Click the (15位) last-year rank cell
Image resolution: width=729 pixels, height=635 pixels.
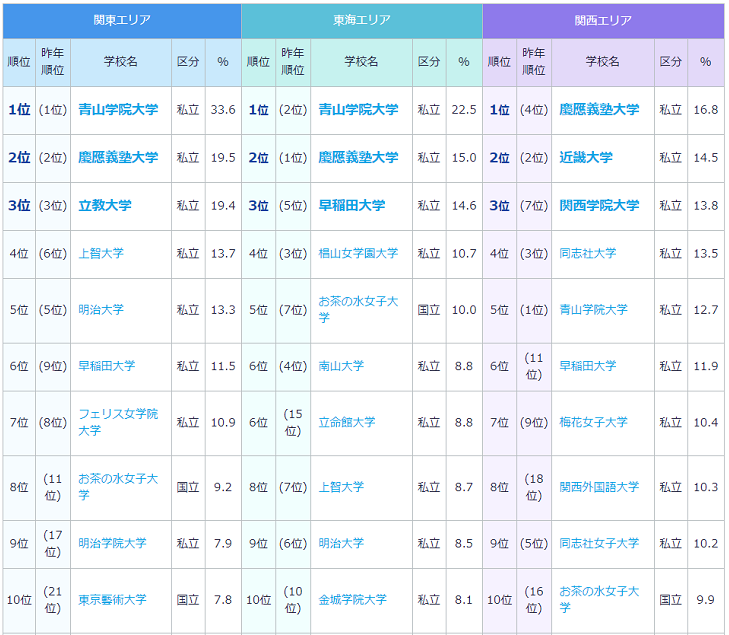293,423
